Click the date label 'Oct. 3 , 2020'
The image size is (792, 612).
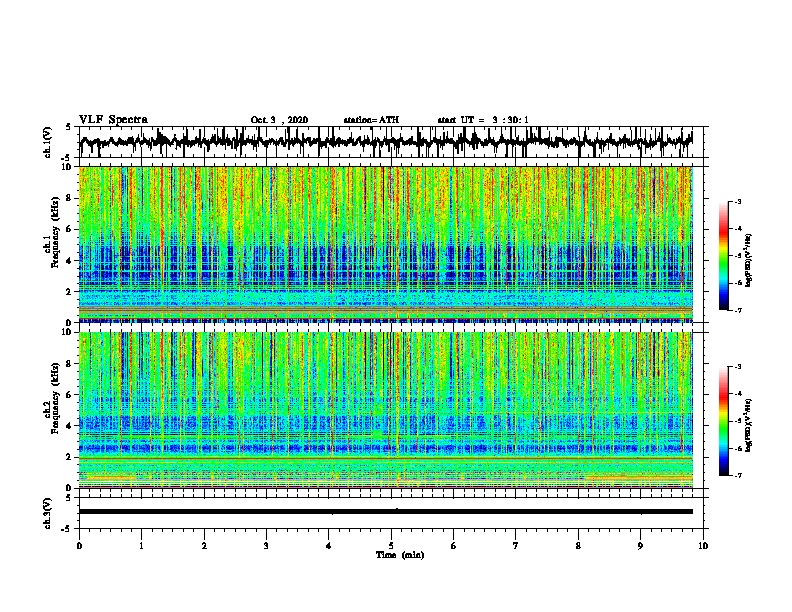click(279, 120)
